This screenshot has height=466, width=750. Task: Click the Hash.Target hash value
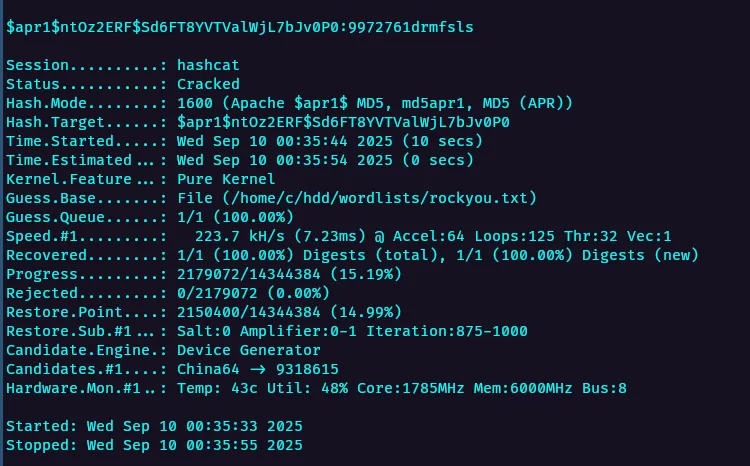pos(343,122)
